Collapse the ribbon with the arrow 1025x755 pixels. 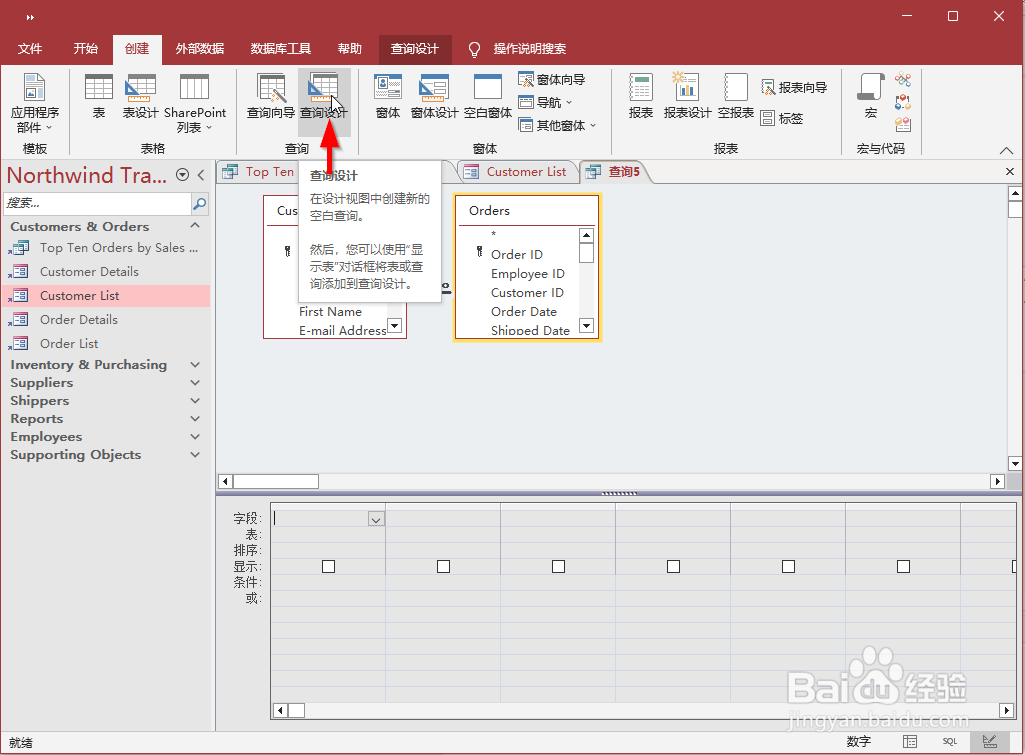(x=1006, y=150)
